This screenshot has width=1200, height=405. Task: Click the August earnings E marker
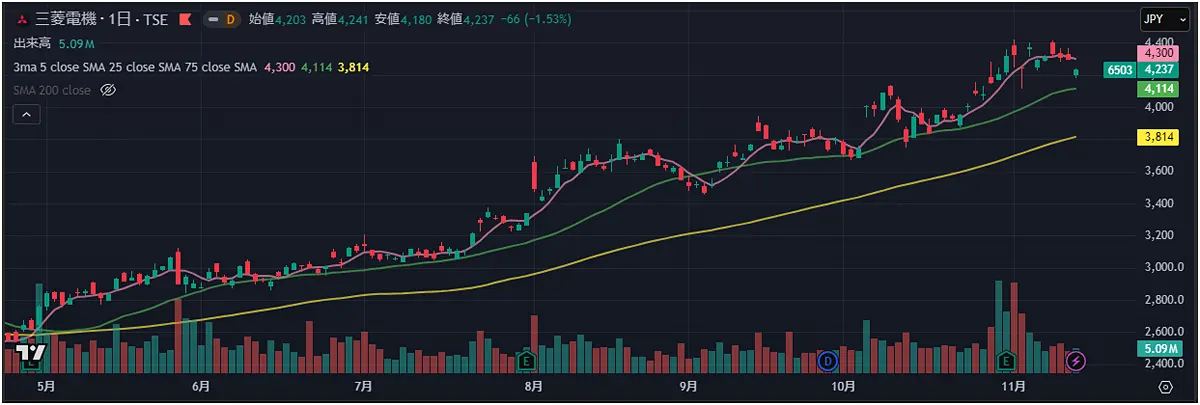527,359
